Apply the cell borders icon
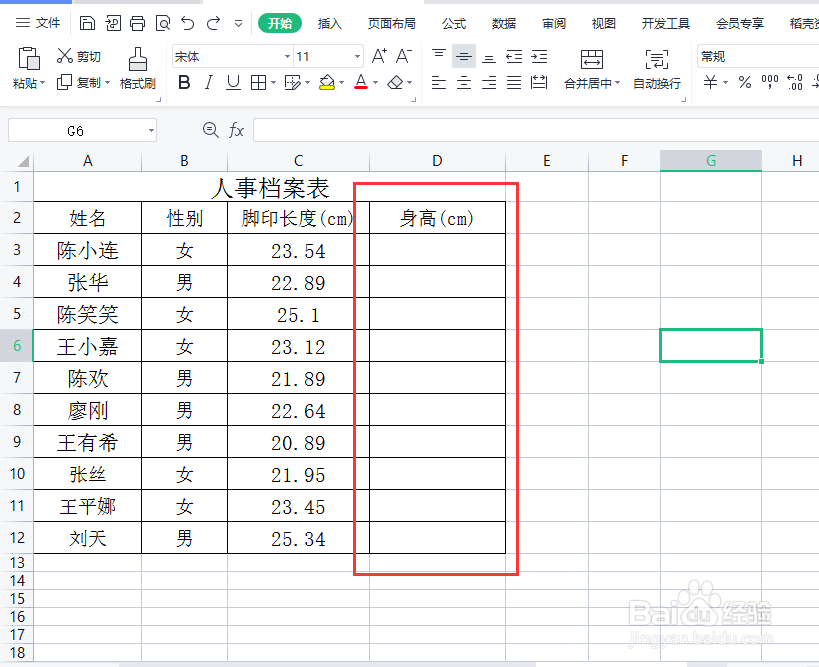Viewport: 819px width, 667px height. 259,82
